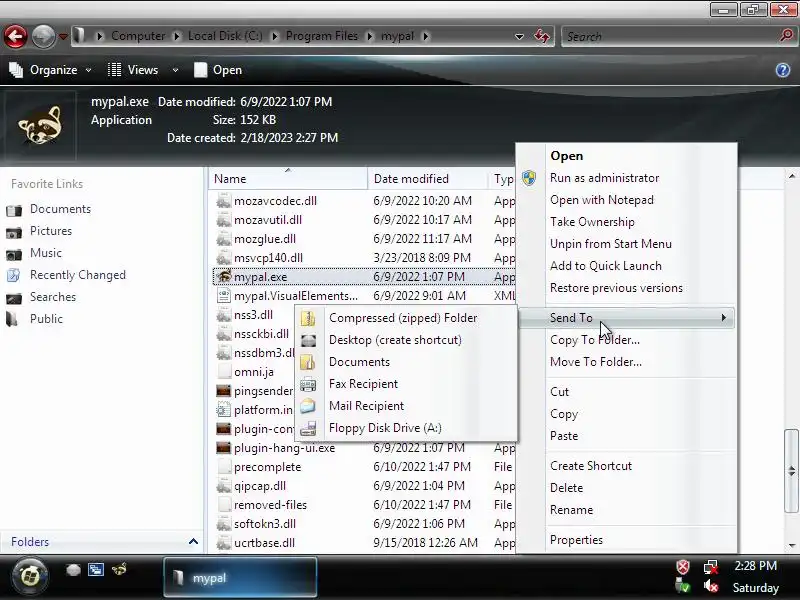
Task: Click the muted volume tray icon
Action: [x=711, y=586]
